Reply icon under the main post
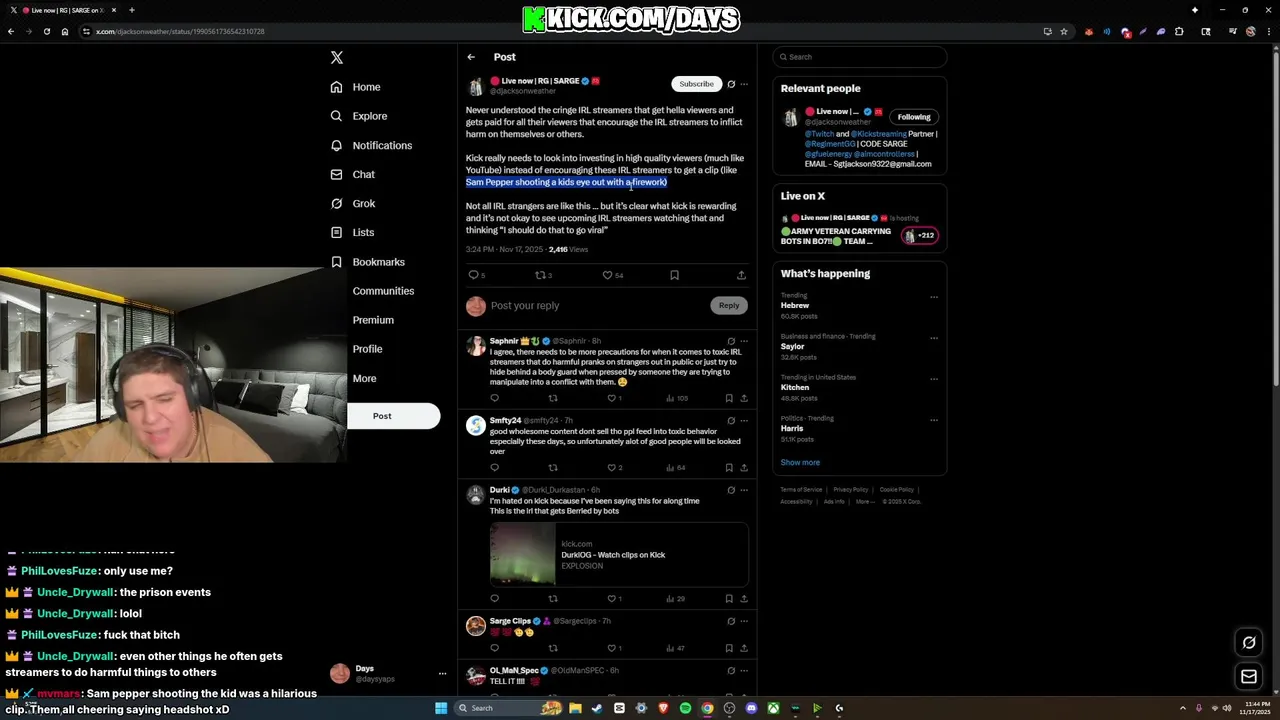The height and width of the screenshot is (720, 1280). (x=474, y=275)
